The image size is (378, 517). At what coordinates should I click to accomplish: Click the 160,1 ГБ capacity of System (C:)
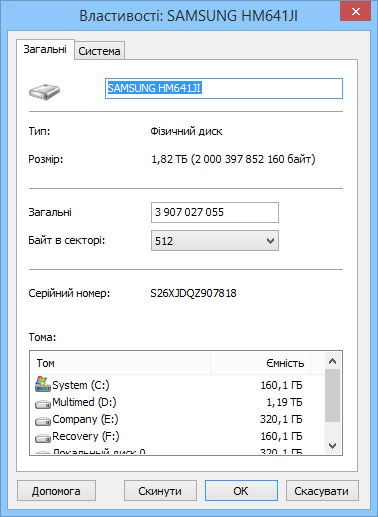tap(281, 385)
